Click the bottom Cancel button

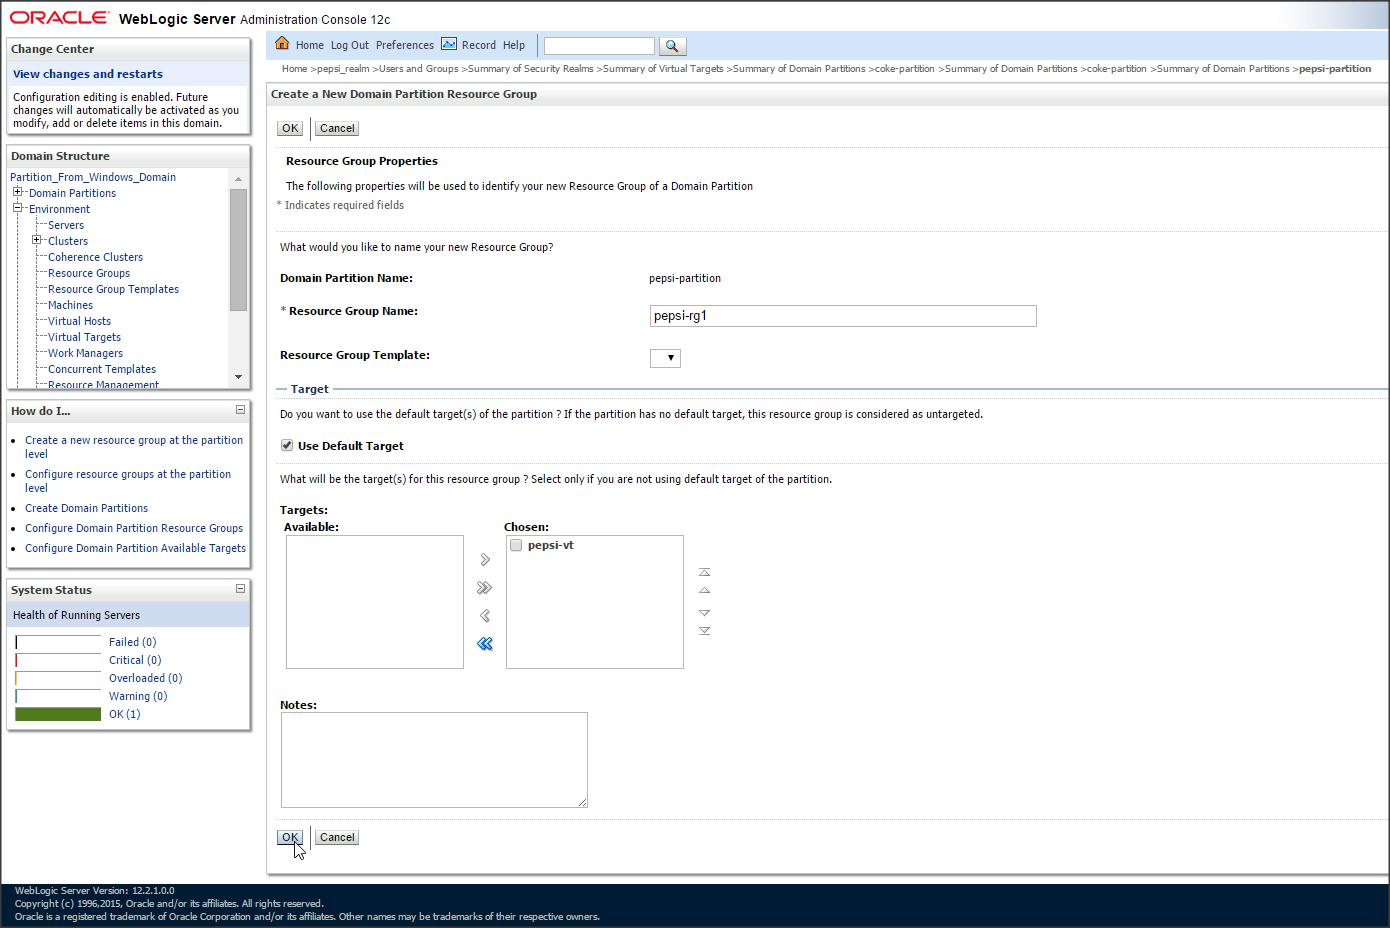pyautogui.click(x=337, y=837)
